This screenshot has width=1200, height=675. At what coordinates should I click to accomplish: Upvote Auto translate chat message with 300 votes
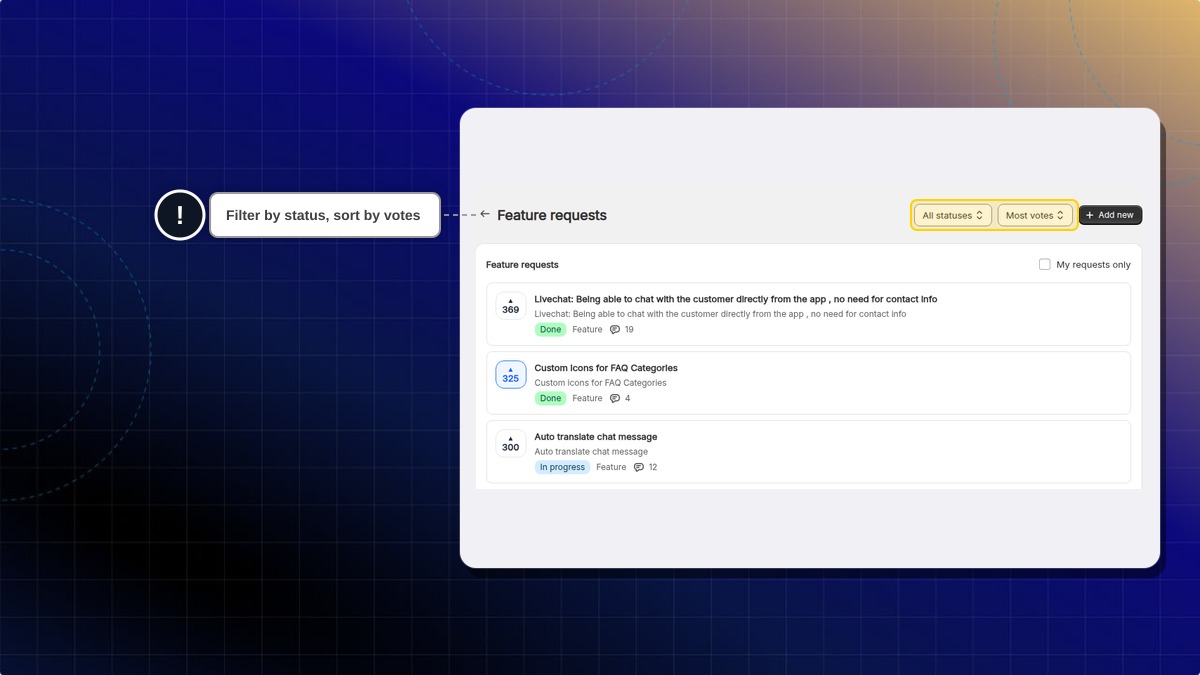point(511,443)
